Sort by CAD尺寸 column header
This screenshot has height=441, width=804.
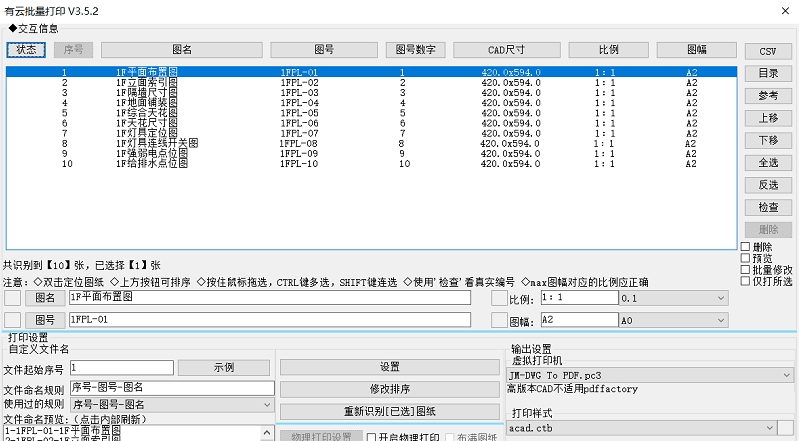pyautogui.click(x=507, y=50)
